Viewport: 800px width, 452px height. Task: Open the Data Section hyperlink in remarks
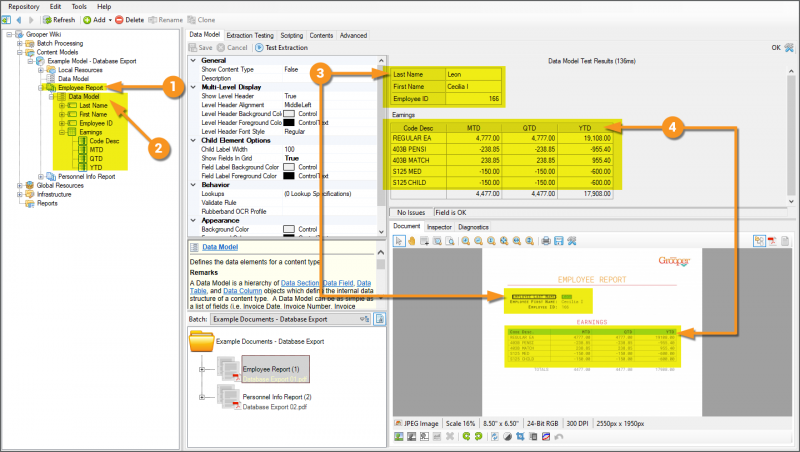299,283
